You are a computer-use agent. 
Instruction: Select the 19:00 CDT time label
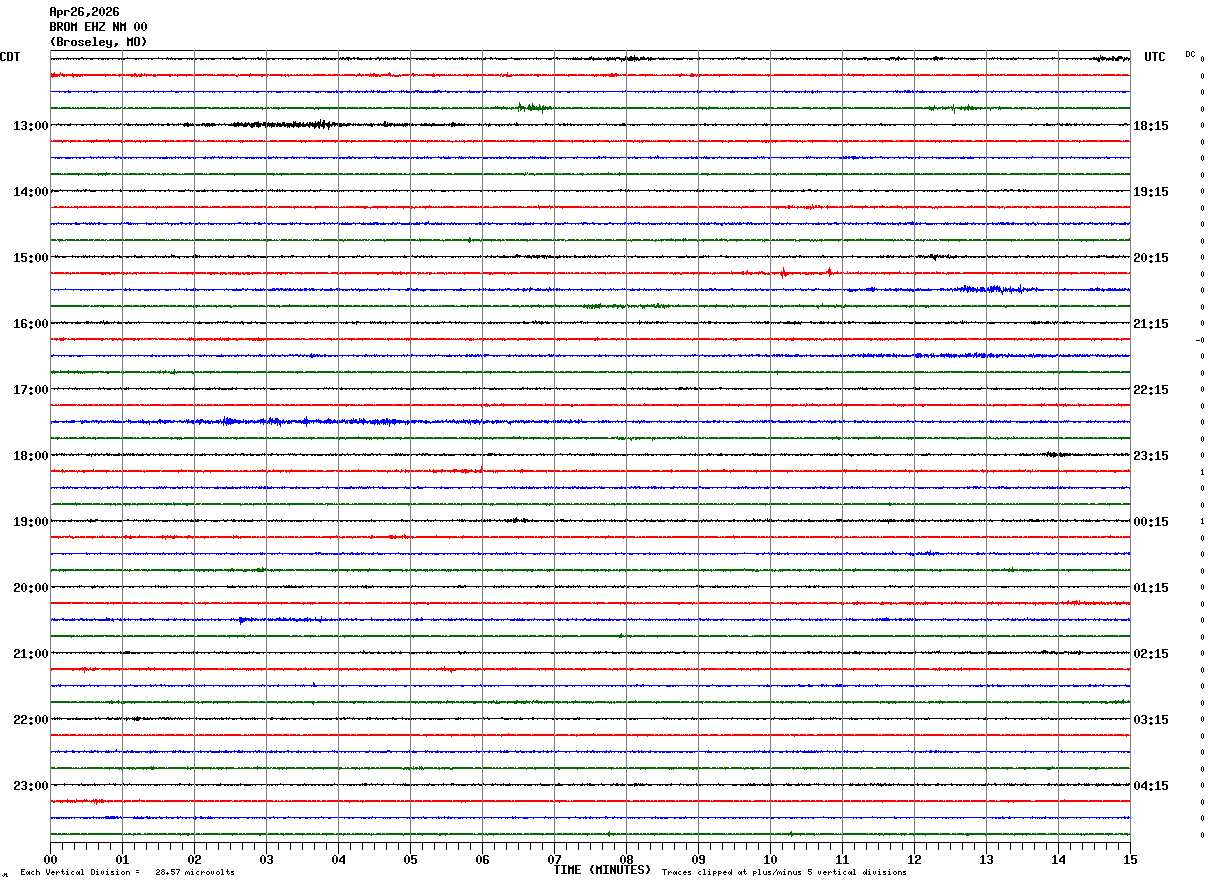pos(30,522)
